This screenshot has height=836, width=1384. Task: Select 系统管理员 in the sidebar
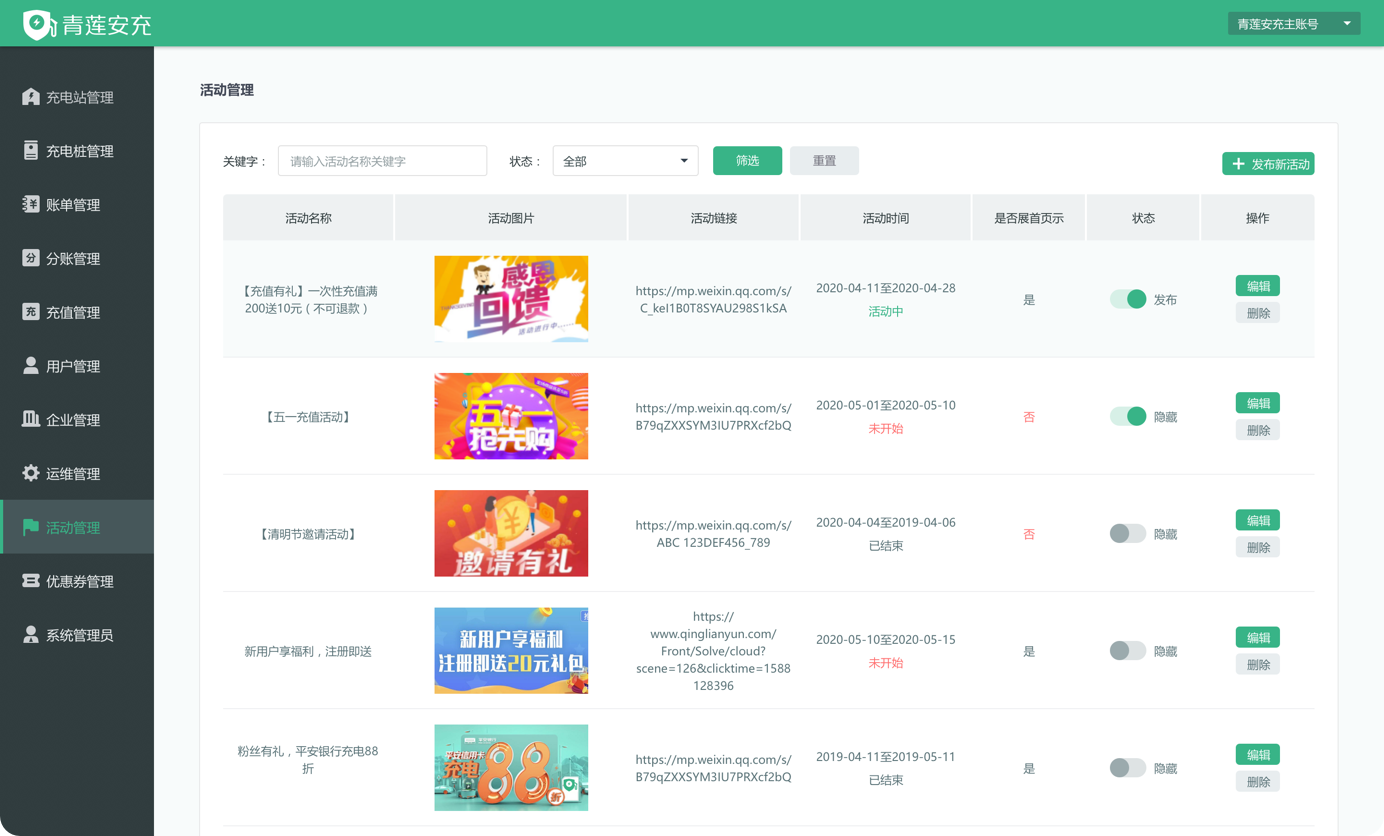point(79,635)
